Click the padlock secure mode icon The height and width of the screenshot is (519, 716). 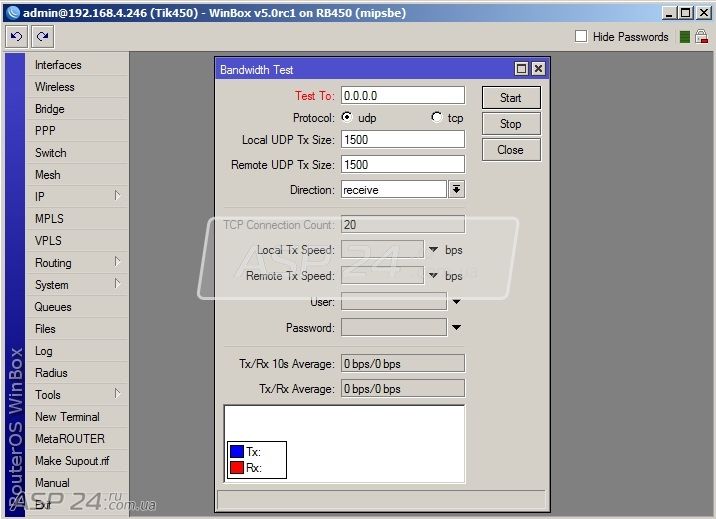tap(701, 37)
